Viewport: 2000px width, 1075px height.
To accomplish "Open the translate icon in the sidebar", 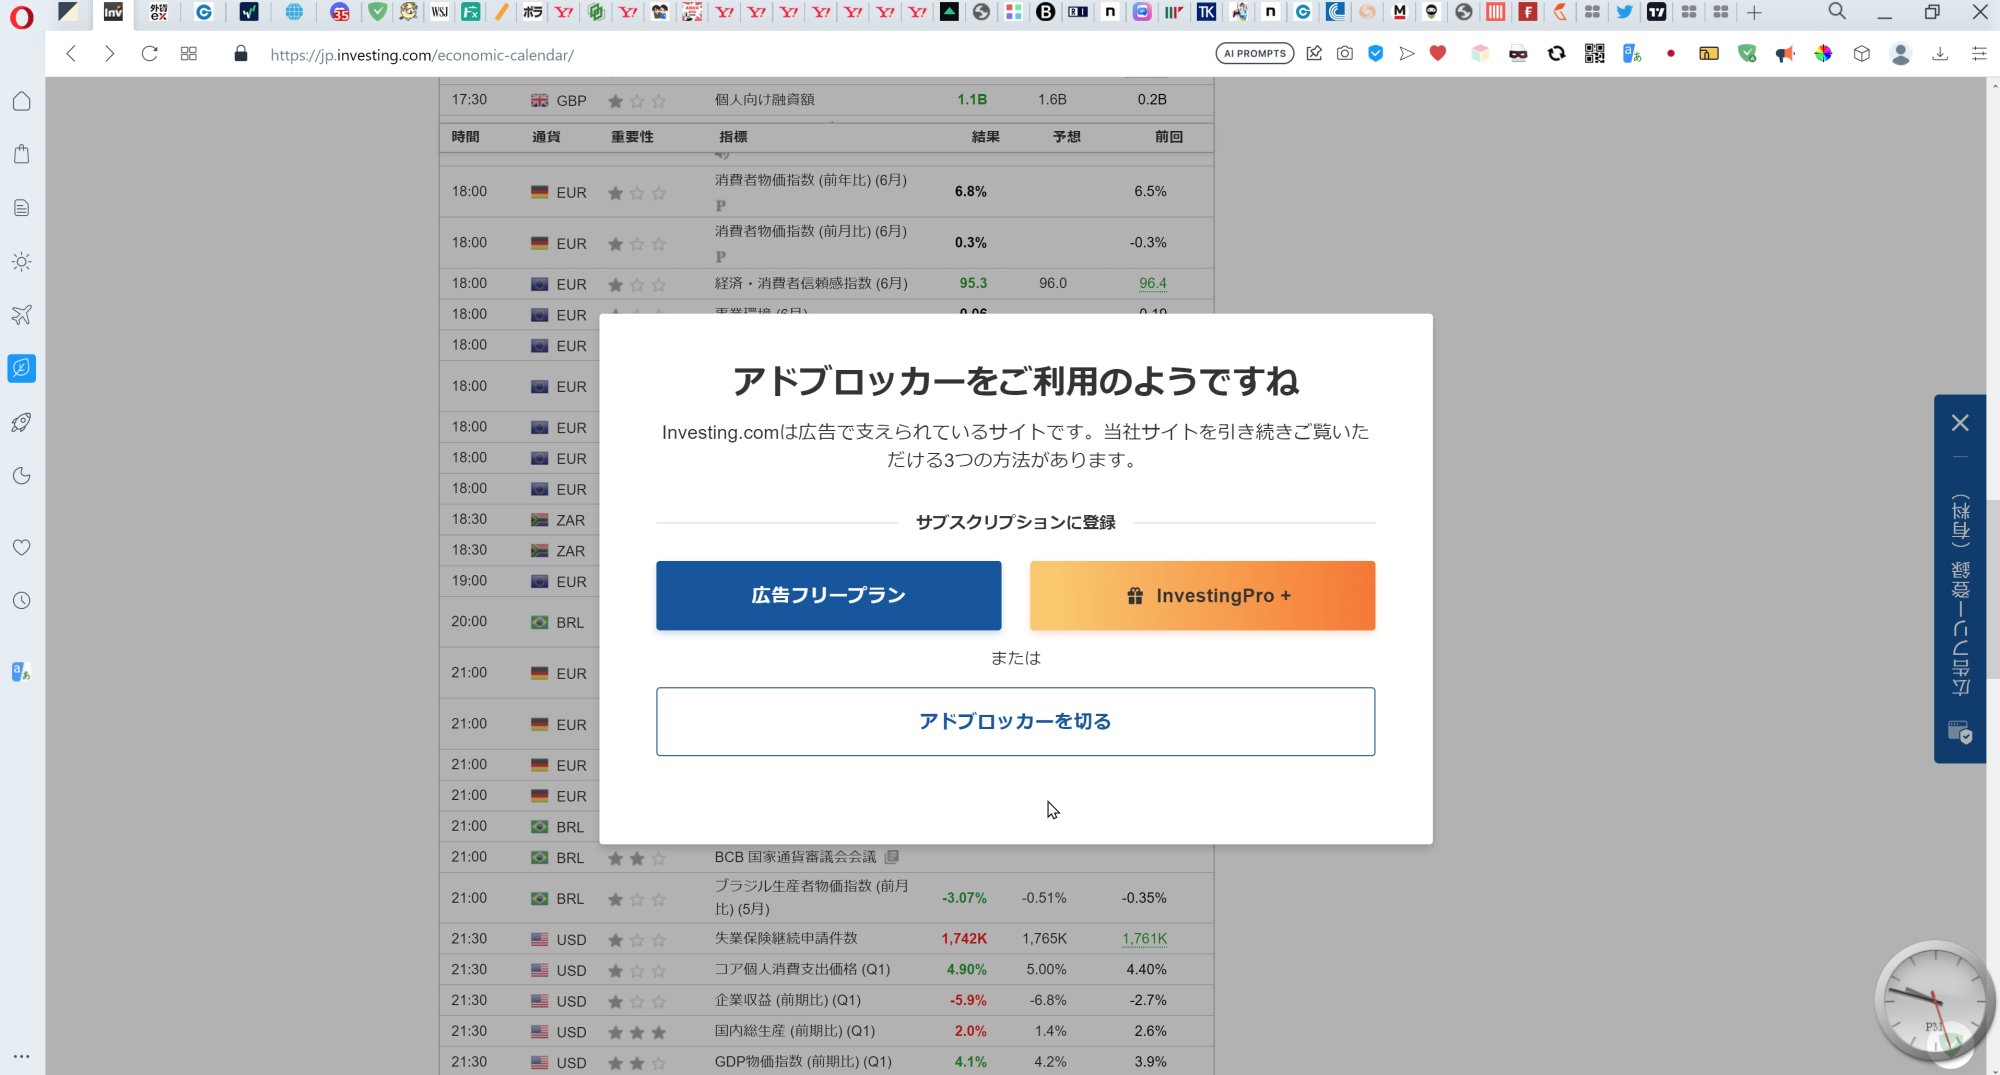I will coord(21,672).
